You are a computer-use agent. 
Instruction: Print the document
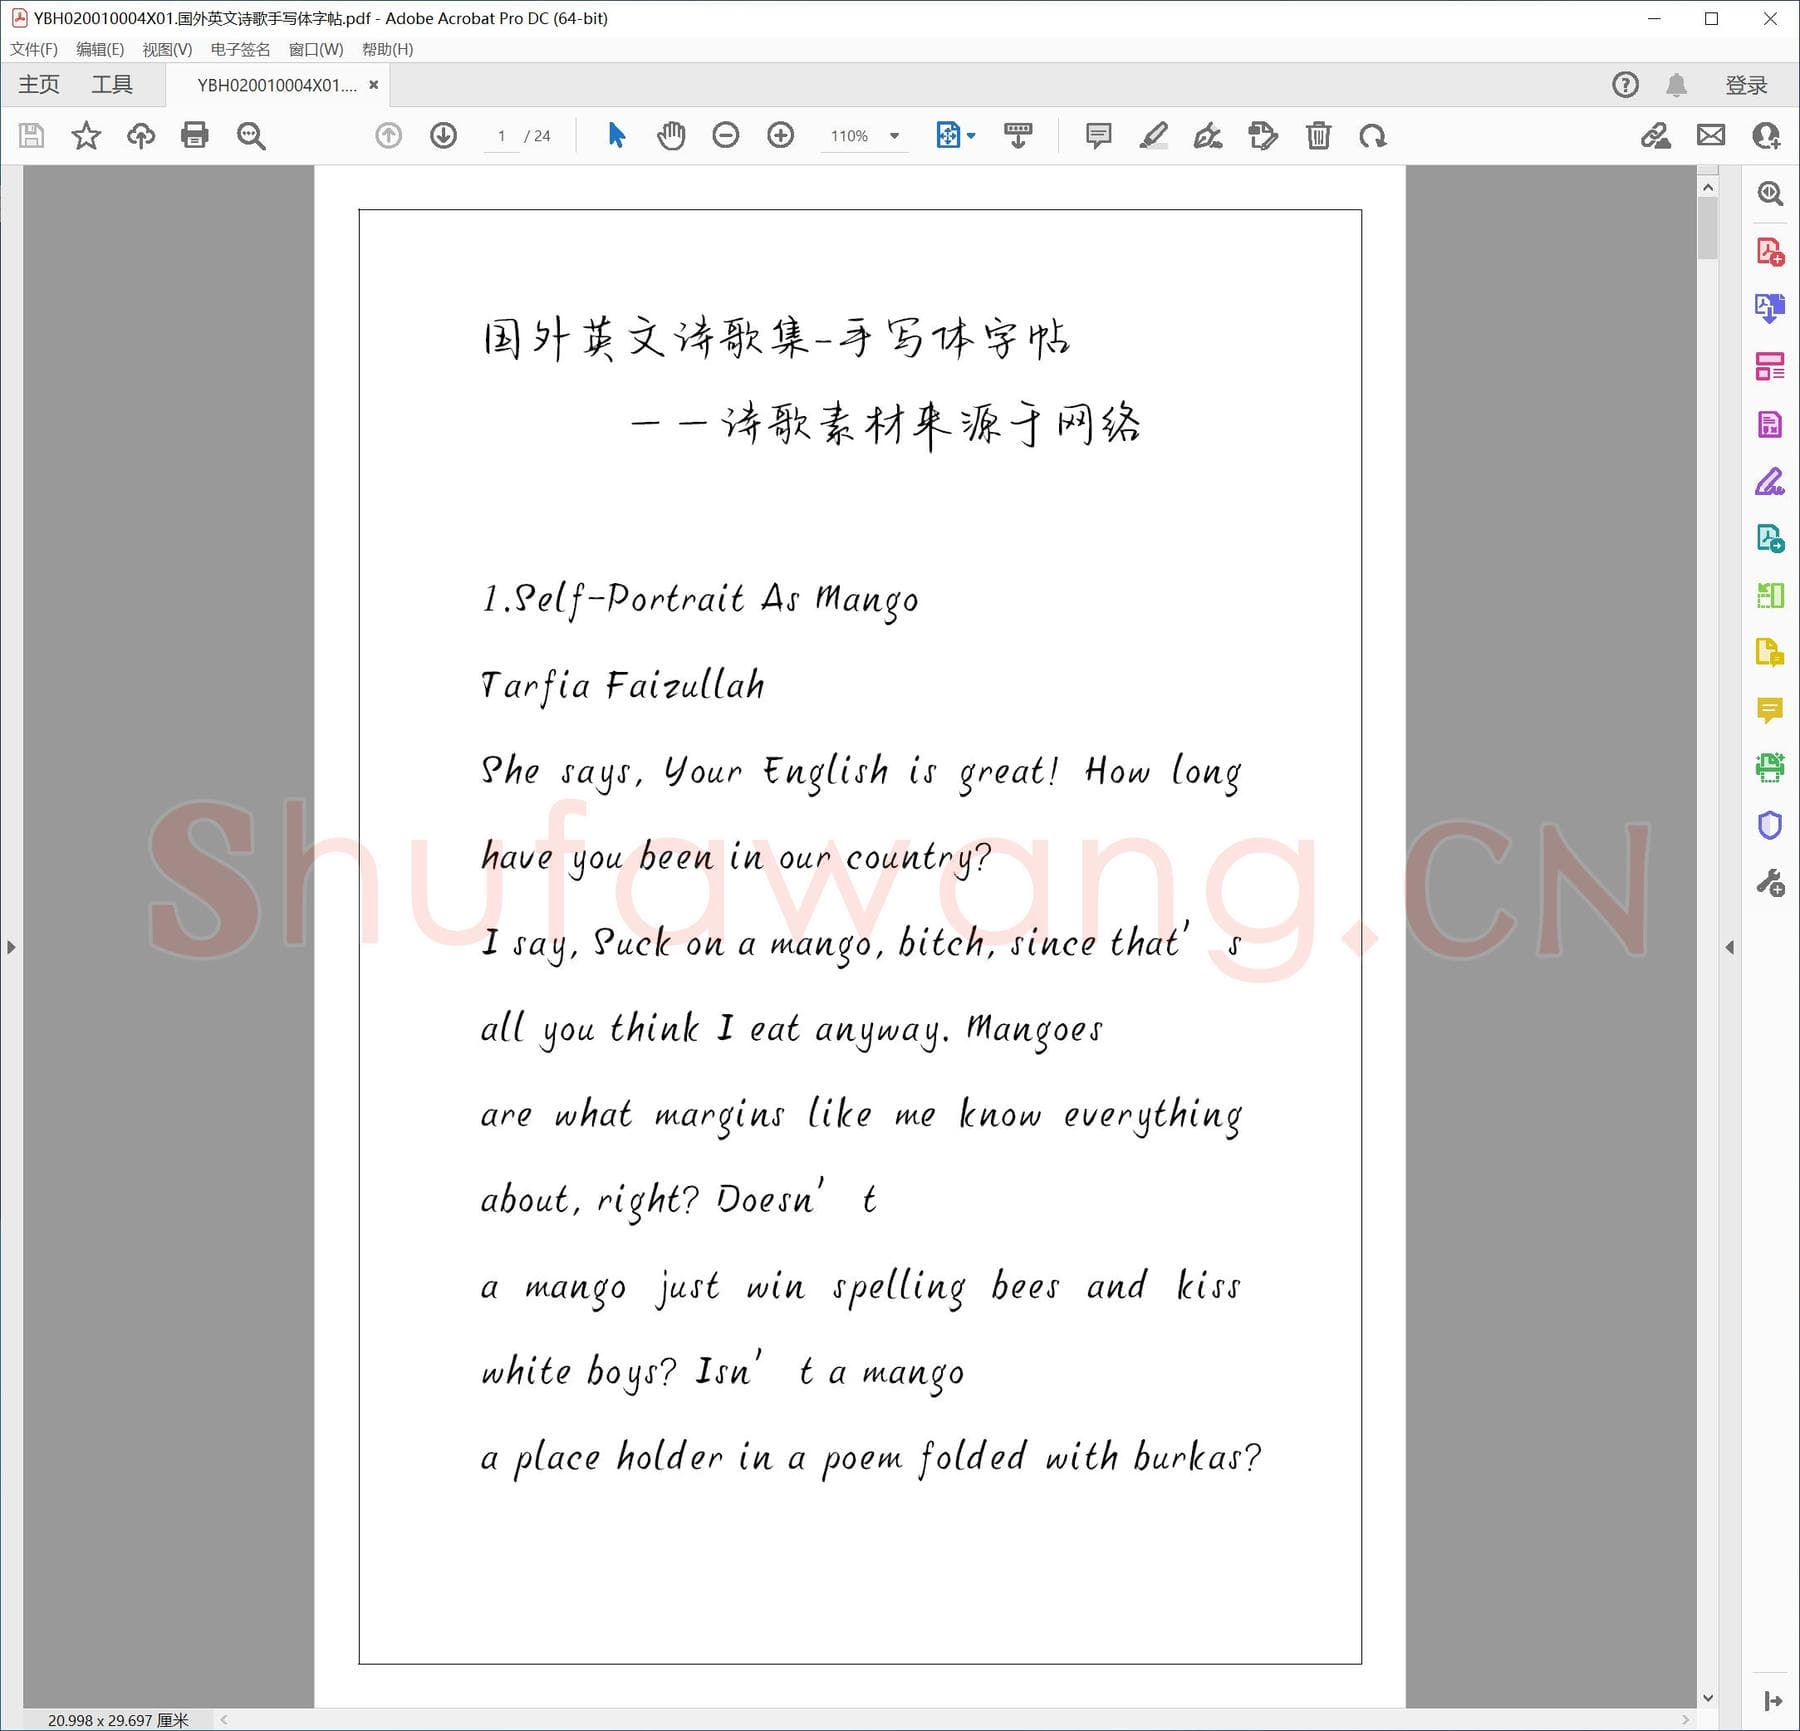(195, 135)
